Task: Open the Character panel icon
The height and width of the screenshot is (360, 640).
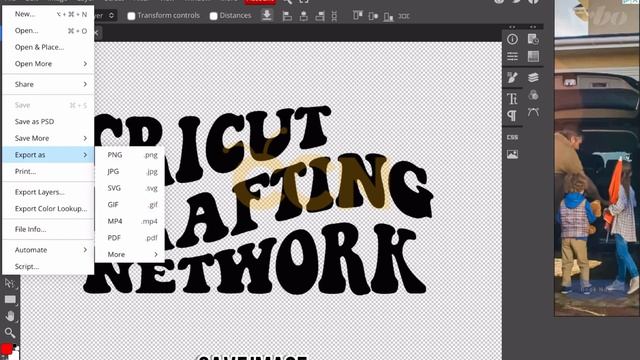Action: tap(512, 98)
